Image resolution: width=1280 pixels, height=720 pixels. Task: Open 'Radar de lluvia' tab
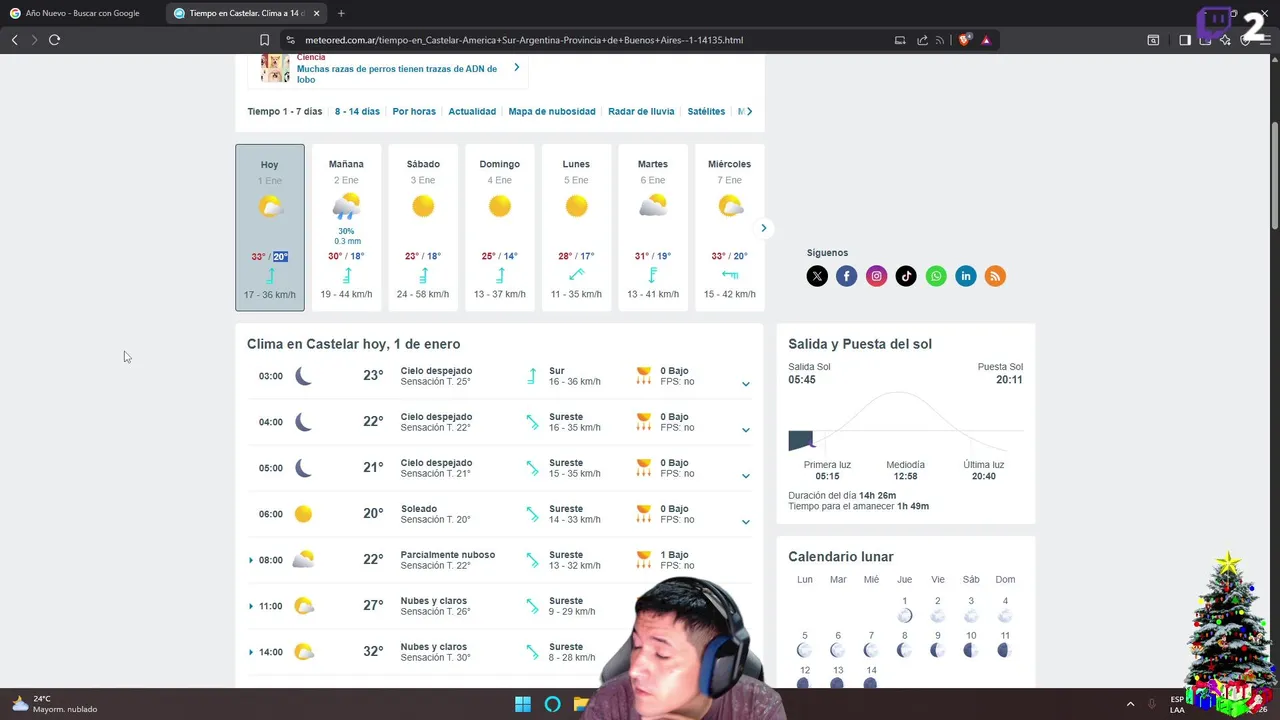(x=641, y=111)
